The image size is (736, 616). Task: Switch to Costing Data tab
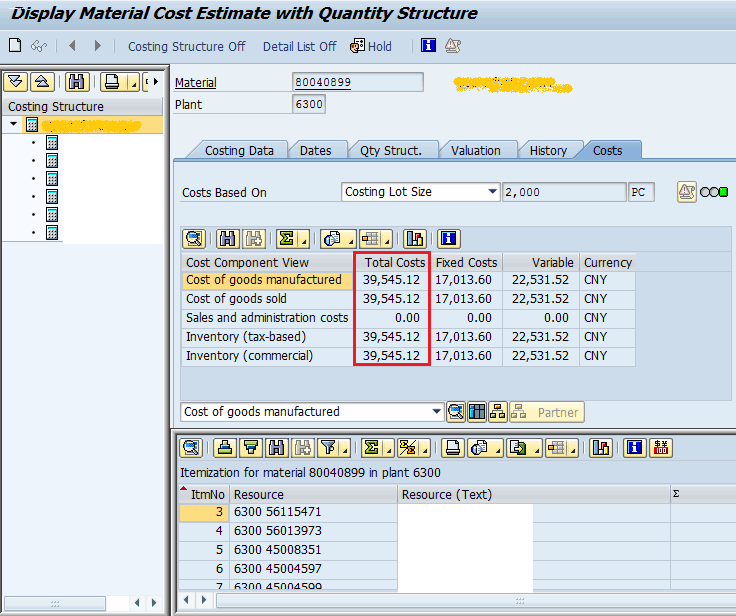tap(239, 151)
